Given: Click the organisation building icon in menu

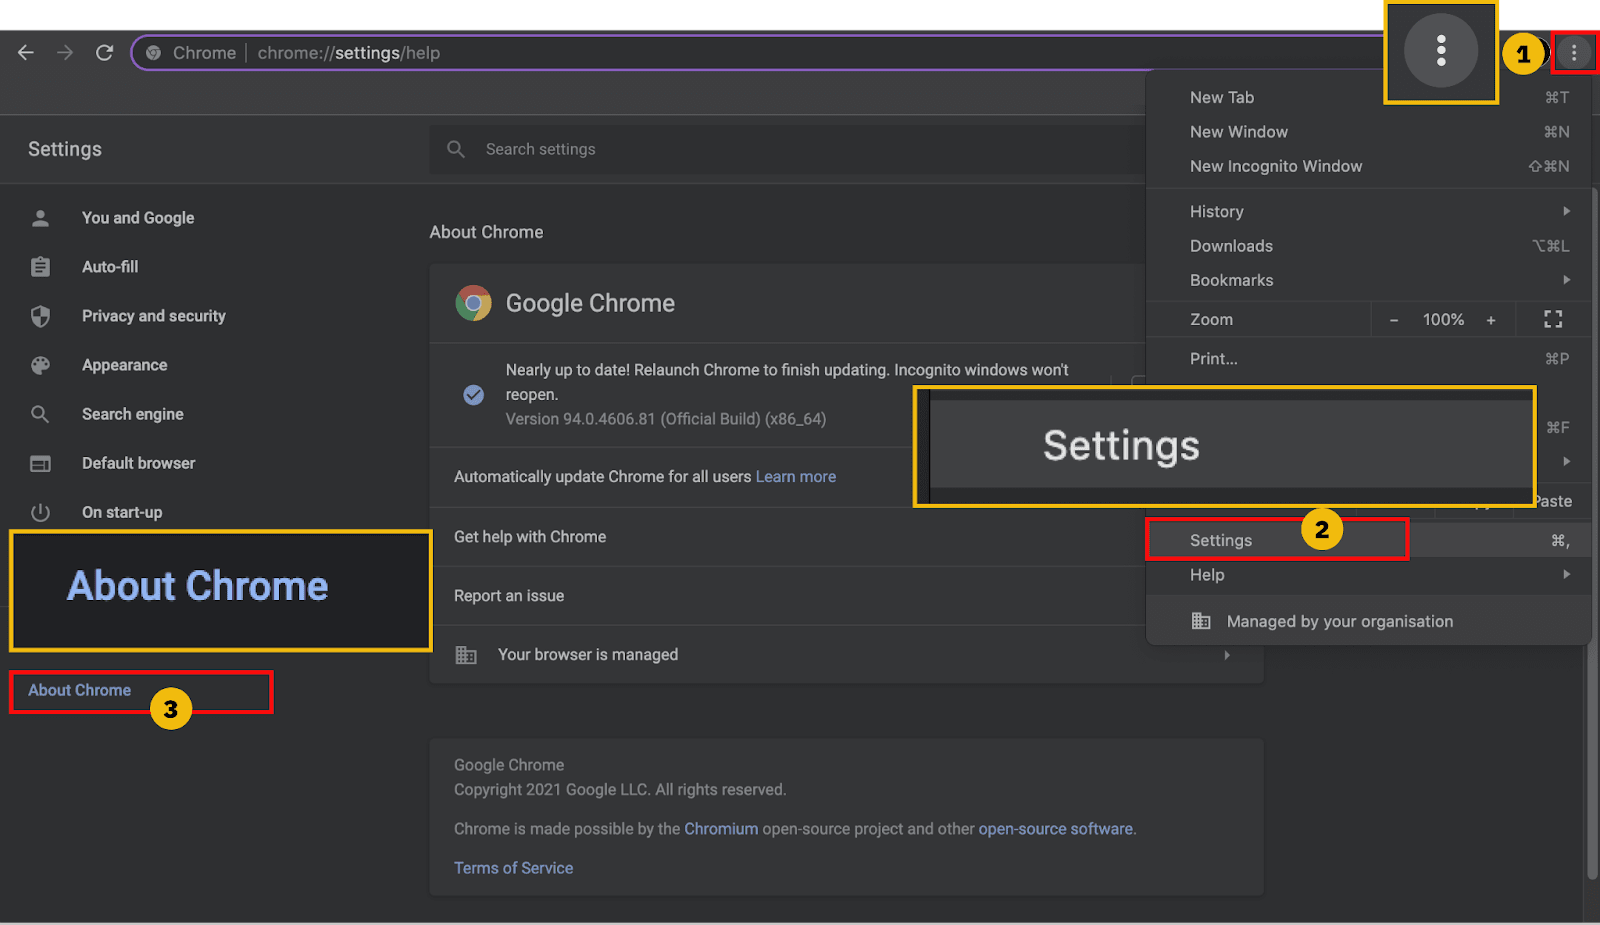Looking at the screenshot, I should (1201, 621).
